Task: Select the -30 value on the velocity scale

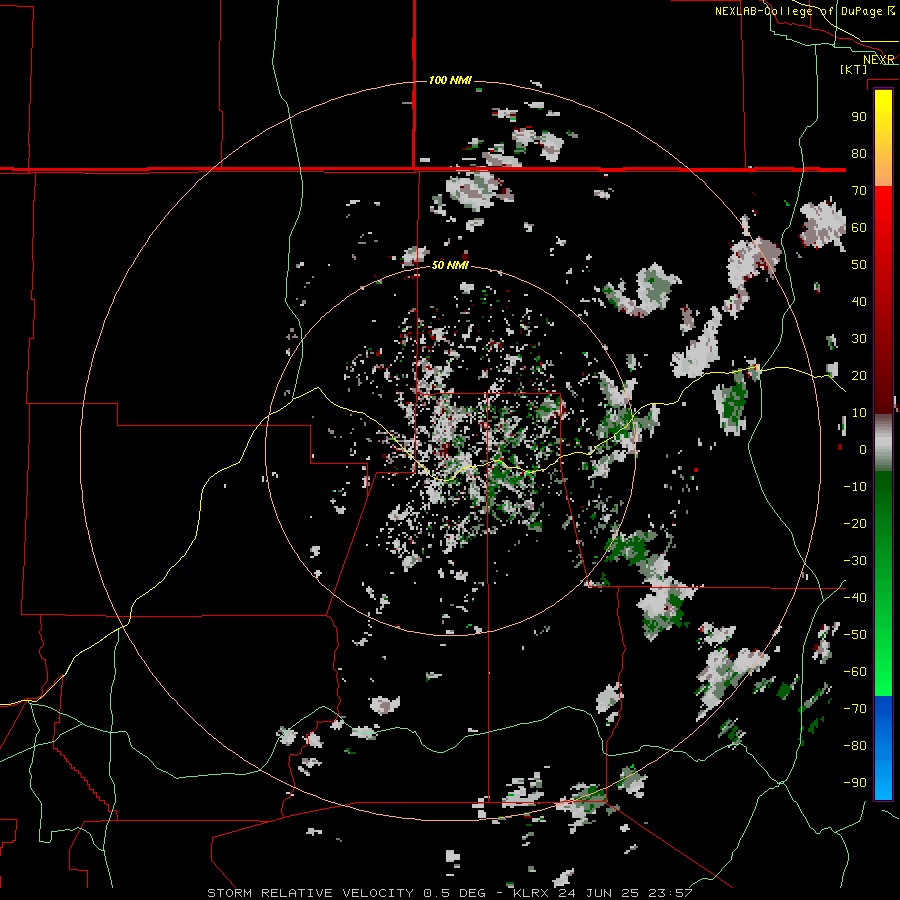Action: (x=855, y=561)
